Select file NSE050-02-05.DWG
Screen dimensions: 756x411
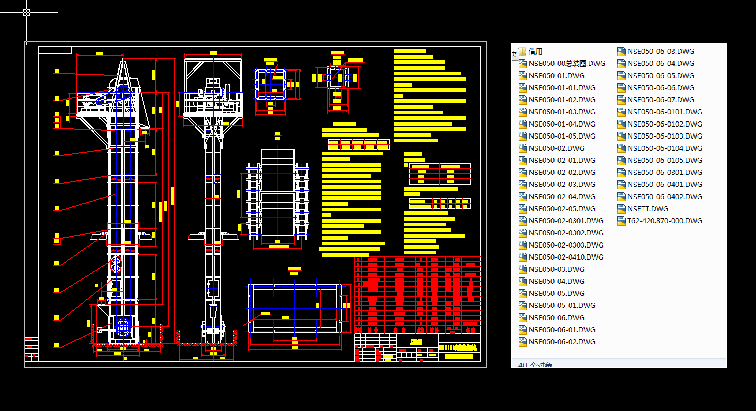click(560, 209)
